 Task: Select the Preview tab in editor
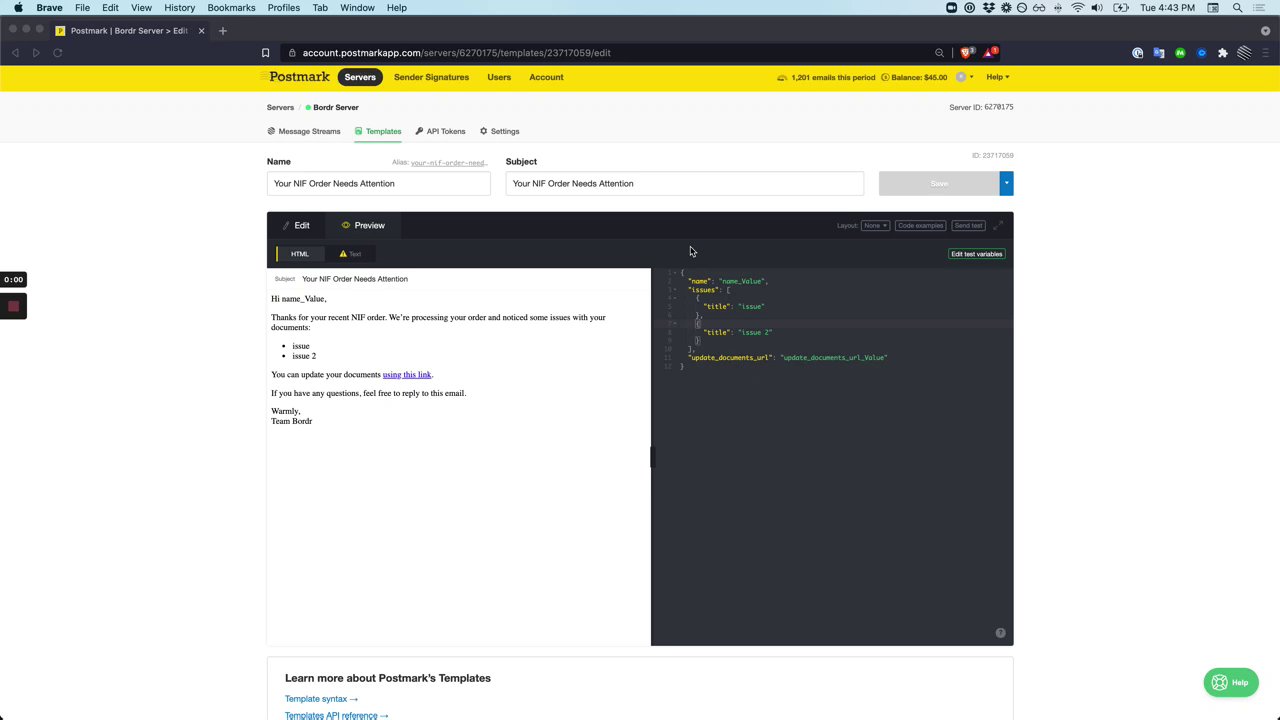point(363,225)
